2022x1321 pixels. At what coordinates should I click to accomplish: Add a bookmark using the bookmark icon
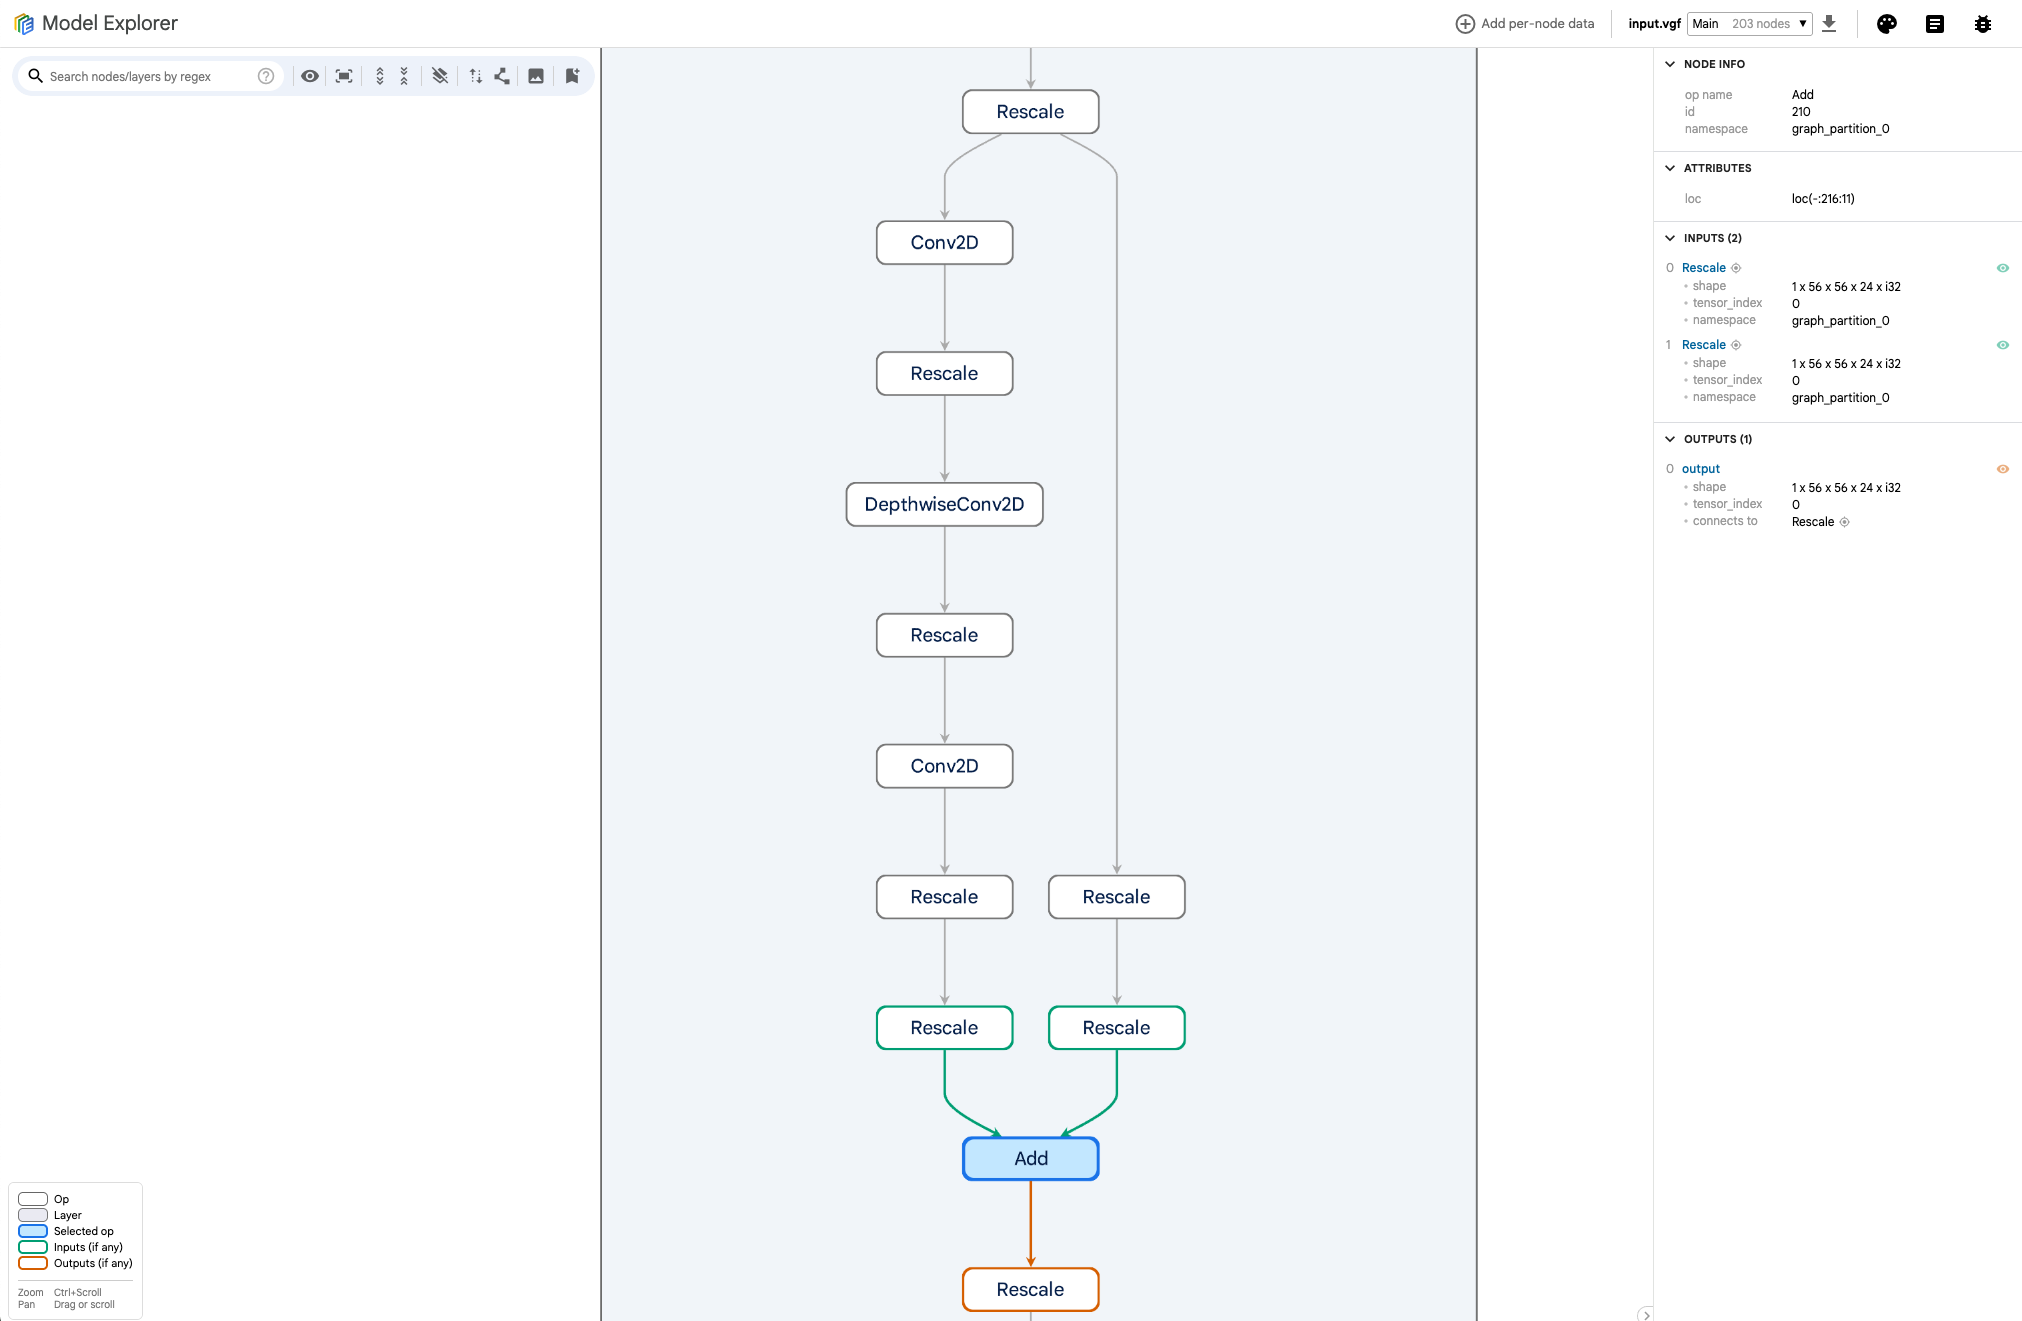point(571,76)
